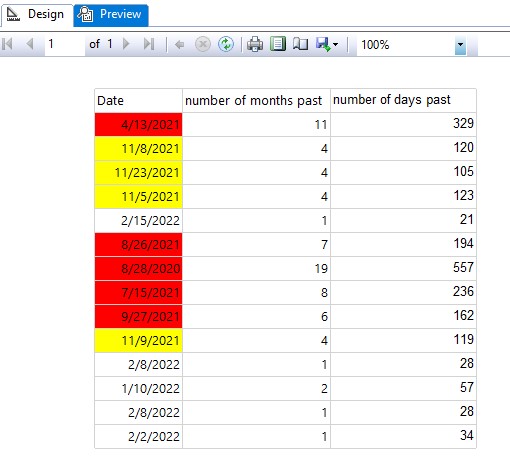
Task: Select the 11/5/2021 date cell
Action: click(x=138, y=196)
